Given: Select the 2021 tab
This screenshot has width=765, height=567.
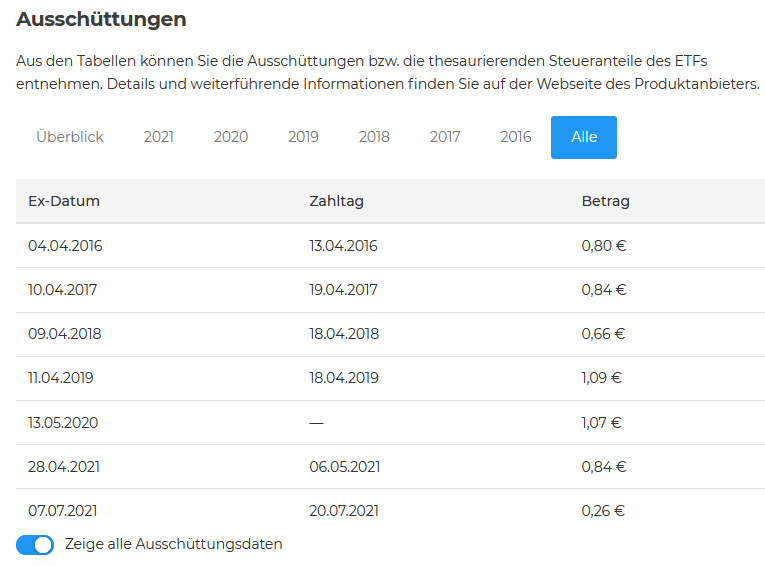Looking at the screenshot, I should [158, 137].
